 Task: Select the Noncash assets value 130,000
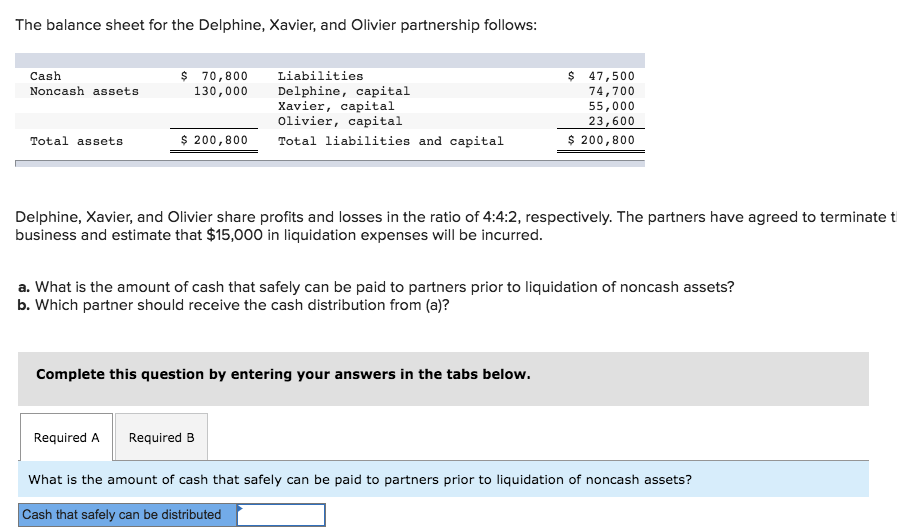pyautogui.click(x=221, y=91)
